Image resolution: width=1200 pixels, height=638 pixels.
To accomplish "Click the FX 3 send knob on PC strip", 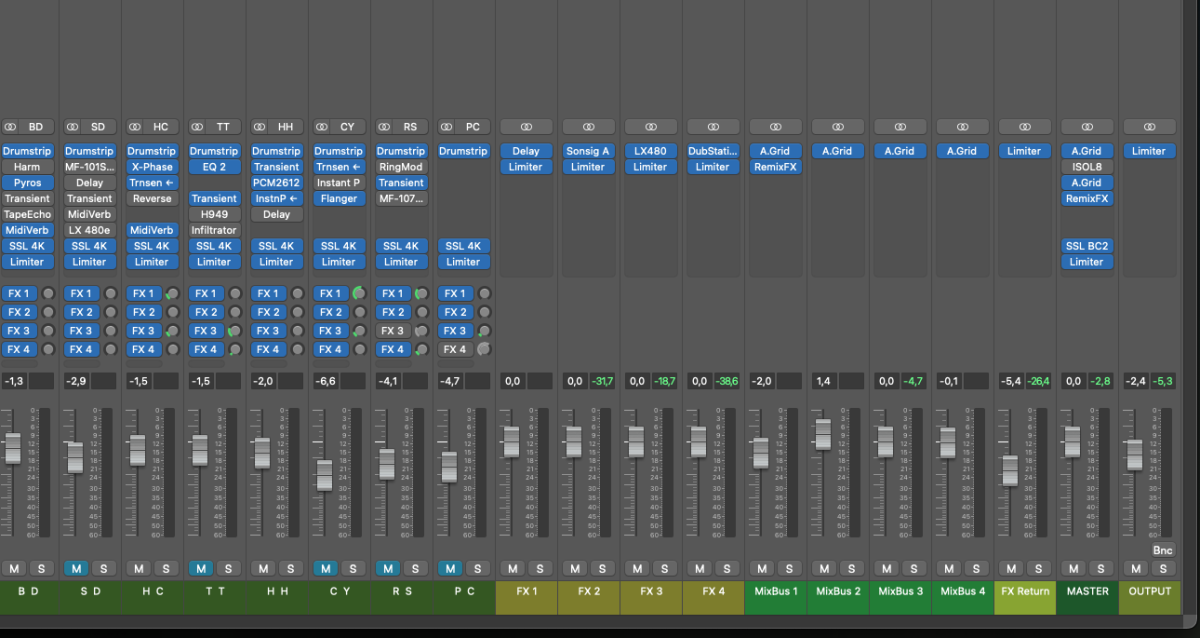I will tap(484, 331).
